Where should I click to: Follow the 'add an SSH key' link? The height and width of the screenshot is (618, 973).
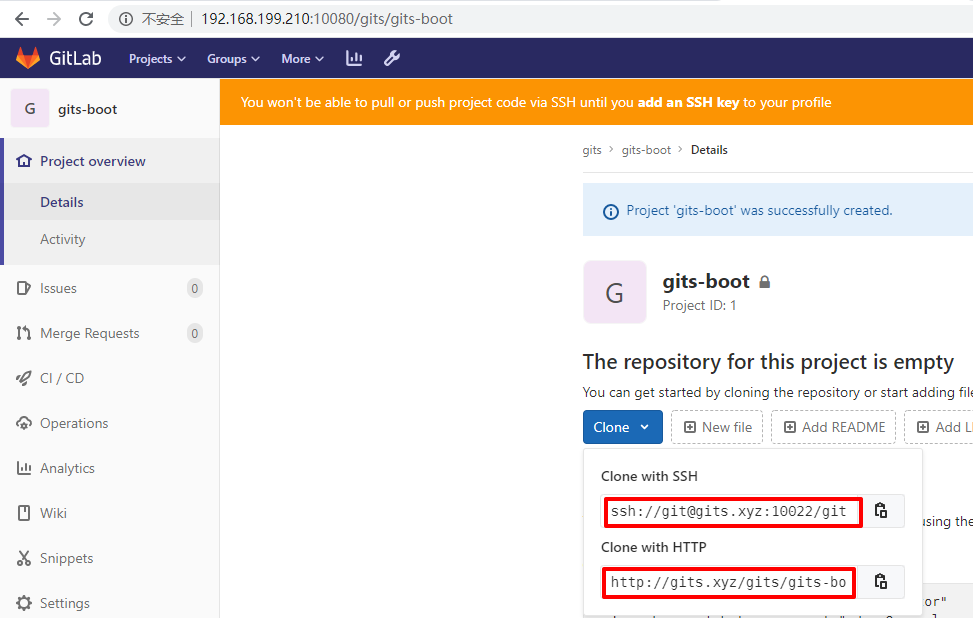click(x=688, y=102)
